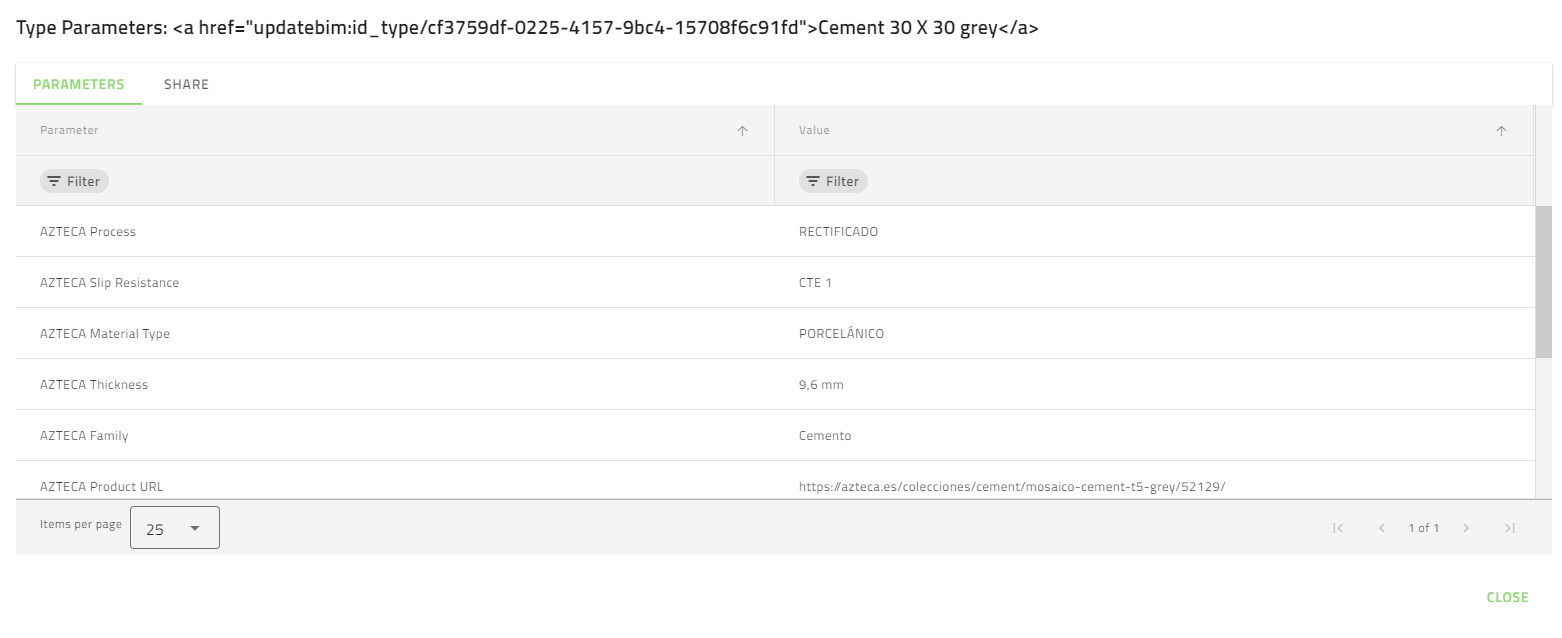Open the Value column Filter chip

tap(833, 181)
